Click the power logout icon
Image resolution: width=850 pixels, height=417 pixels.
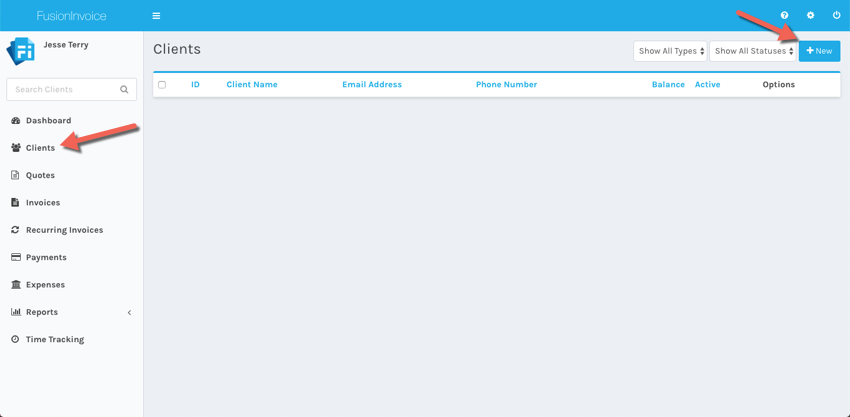pyautogui.click(x=836, y=16)
